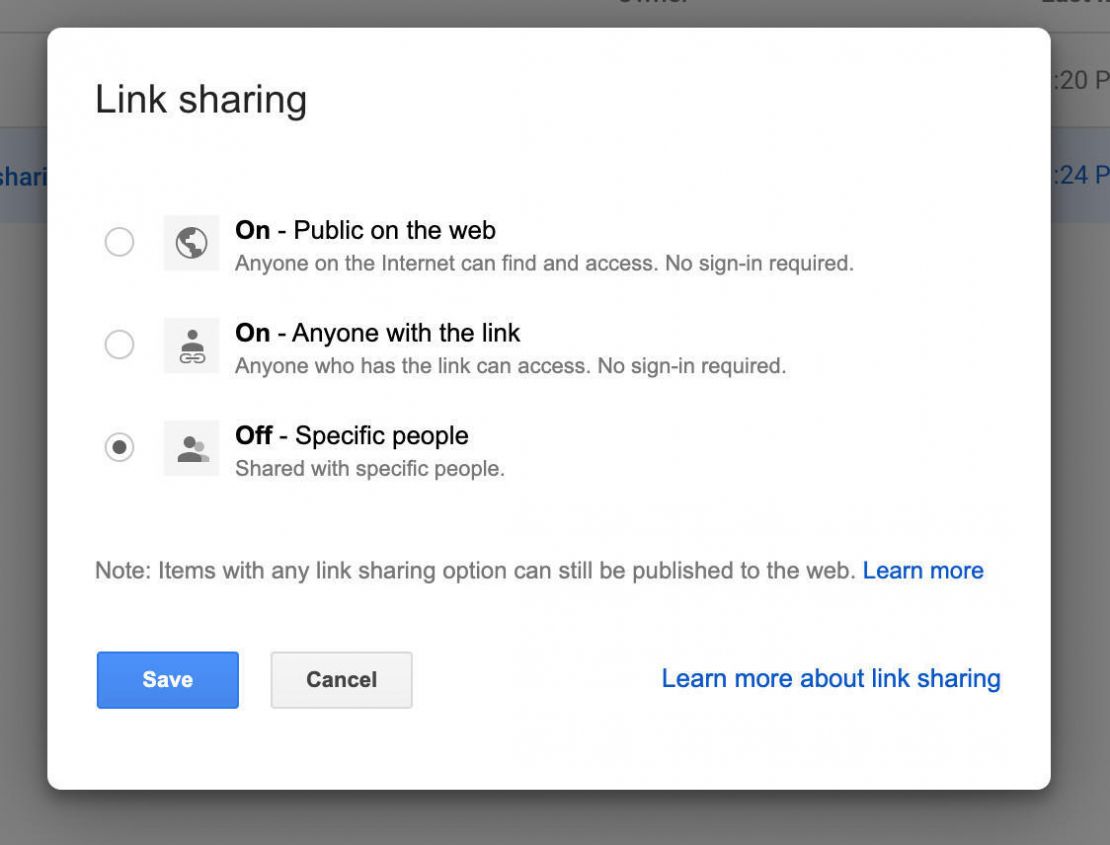
Task: Cancel the link sharing changes
Action: 341,679
